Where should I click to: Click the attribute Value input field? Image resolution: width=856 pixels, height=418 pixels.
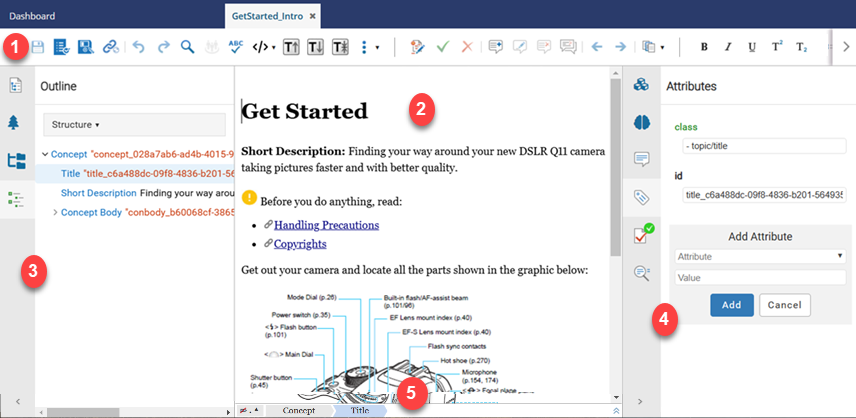[x=759, y=278]
